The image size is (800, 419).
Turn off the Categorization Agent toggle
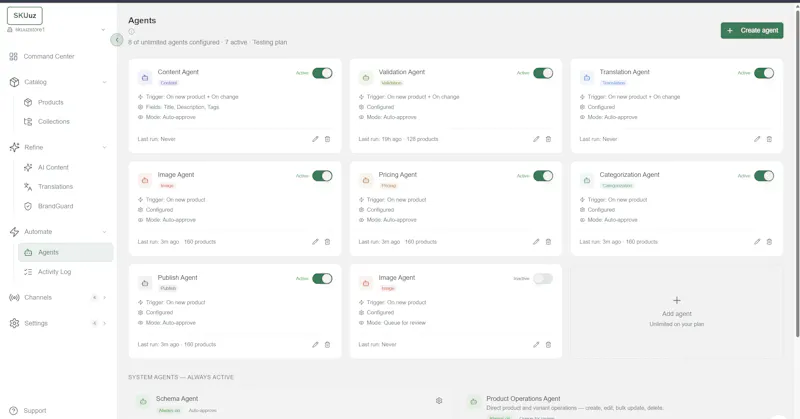(x=764, y=176)
